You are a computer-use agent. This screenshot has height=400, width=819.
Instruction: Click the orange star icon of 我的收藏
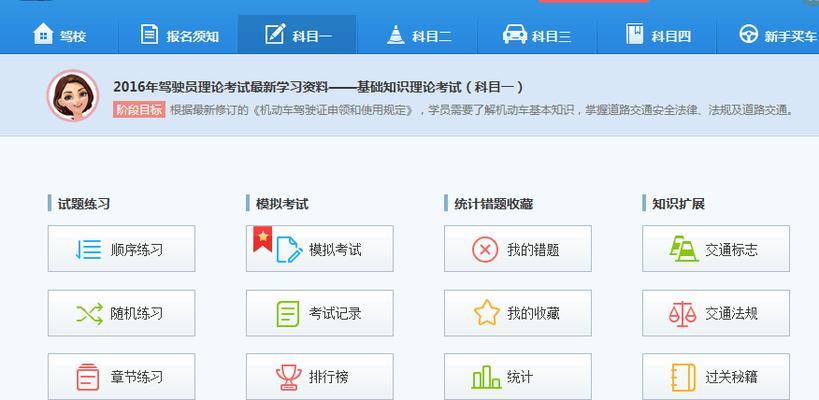(x=487, y=313)
